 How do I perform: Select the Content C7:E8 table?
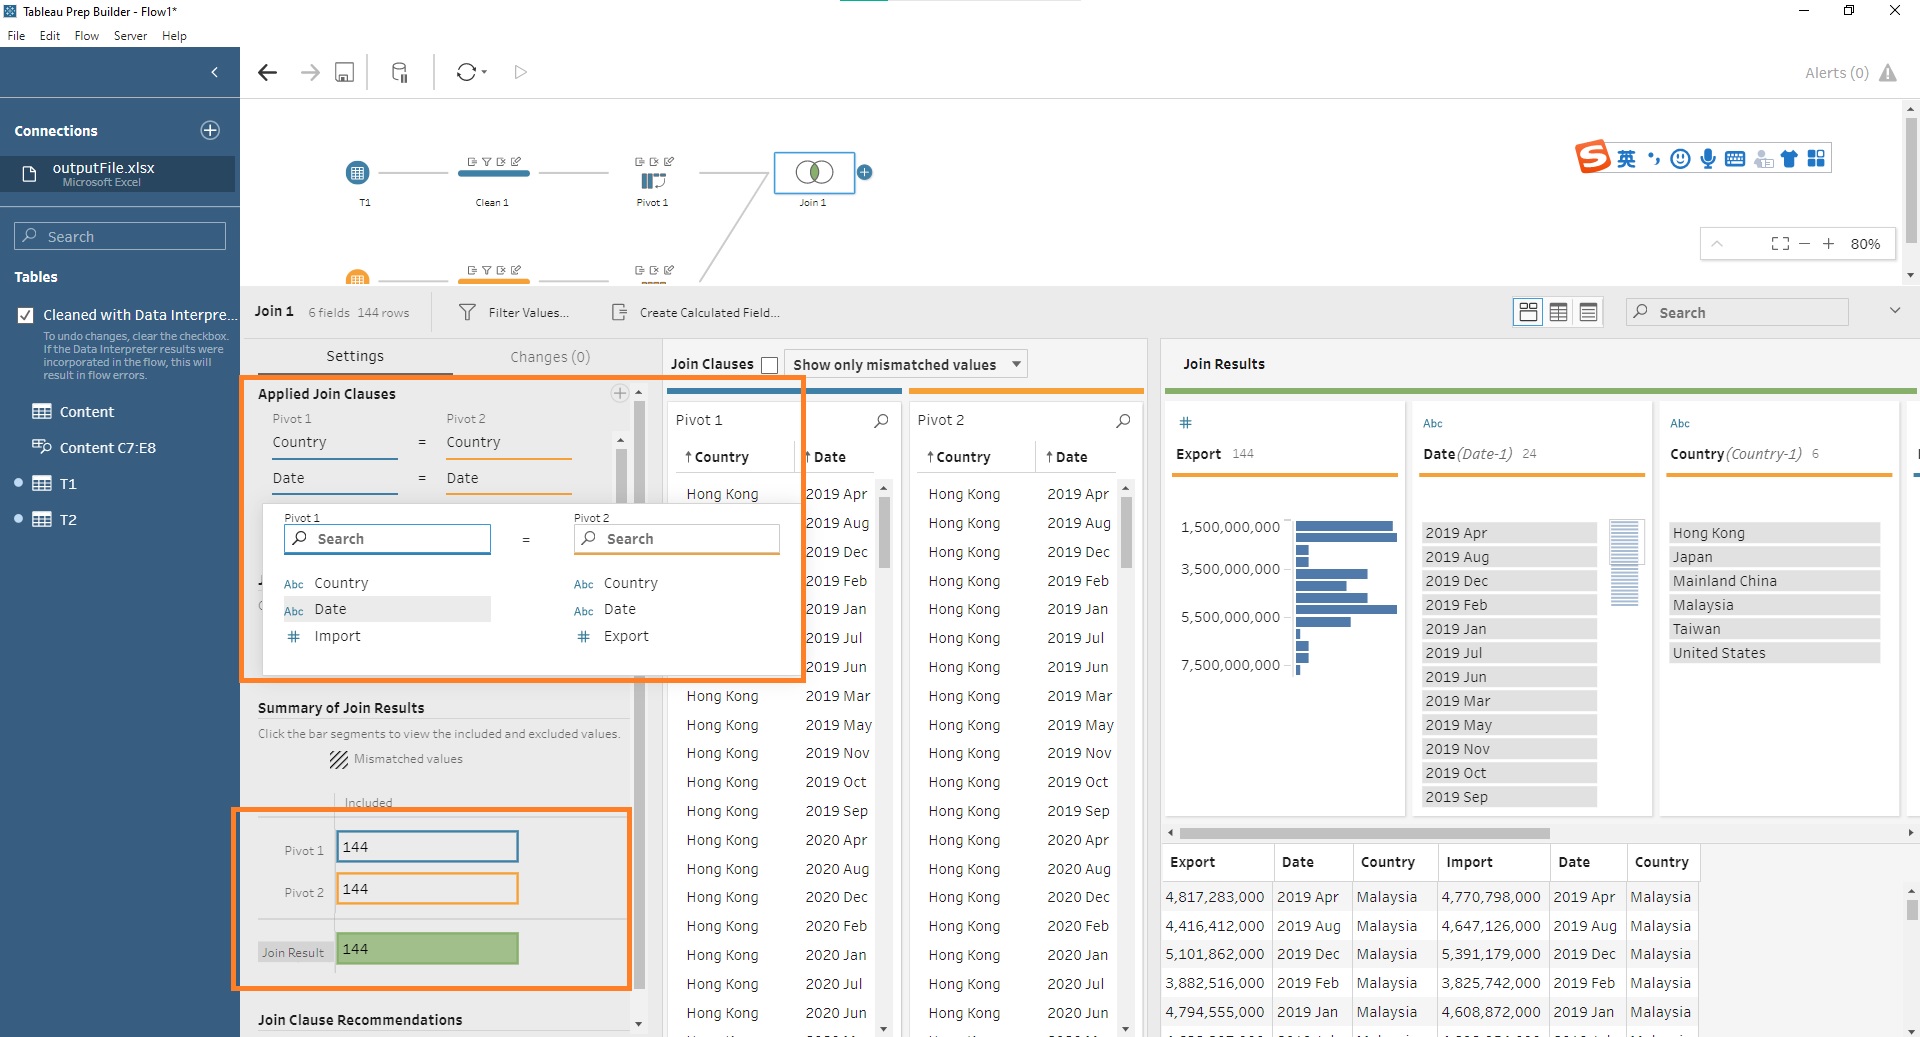[107, 448]
